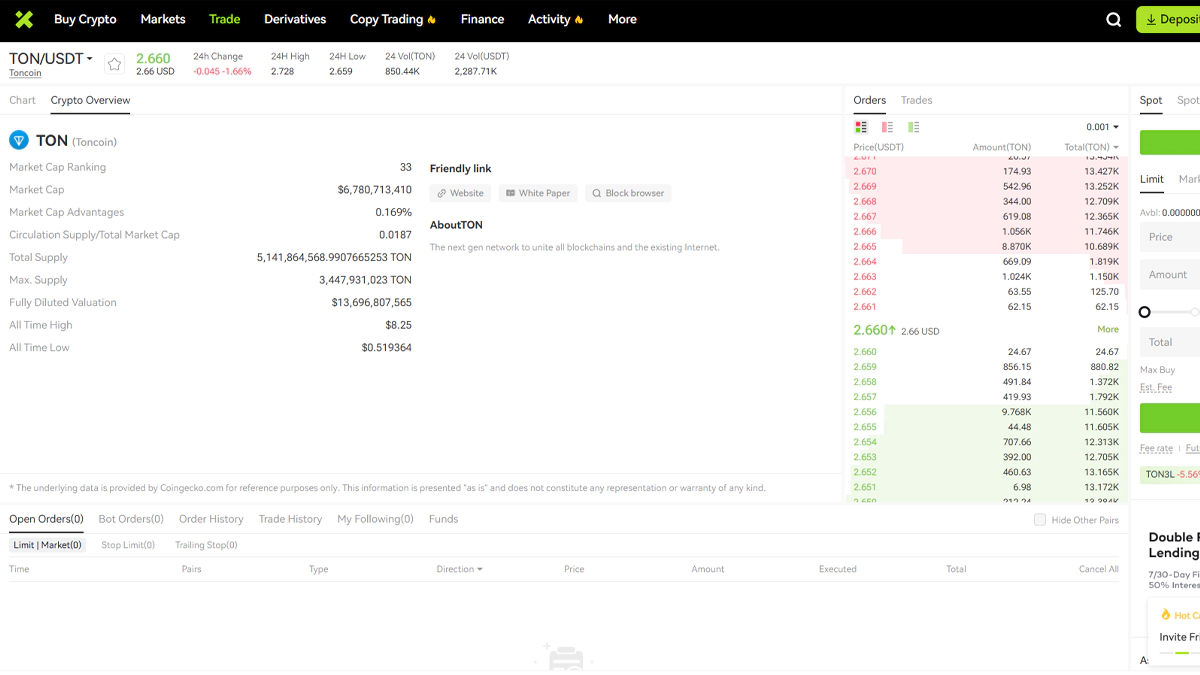The image size is (1200, 675).
Task: Click the TON coin logo icon
Action: (x=19, y=141)
